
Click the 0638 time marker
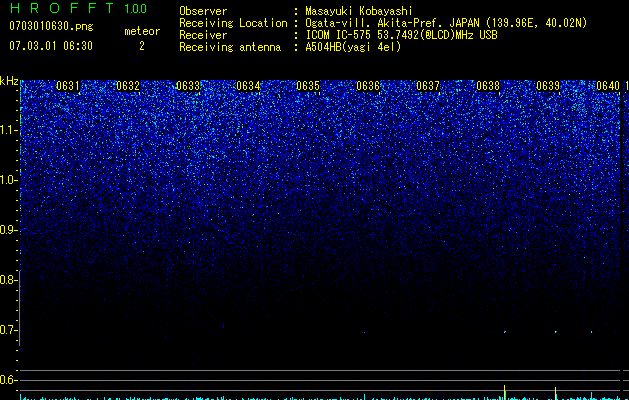coord(488,86)
